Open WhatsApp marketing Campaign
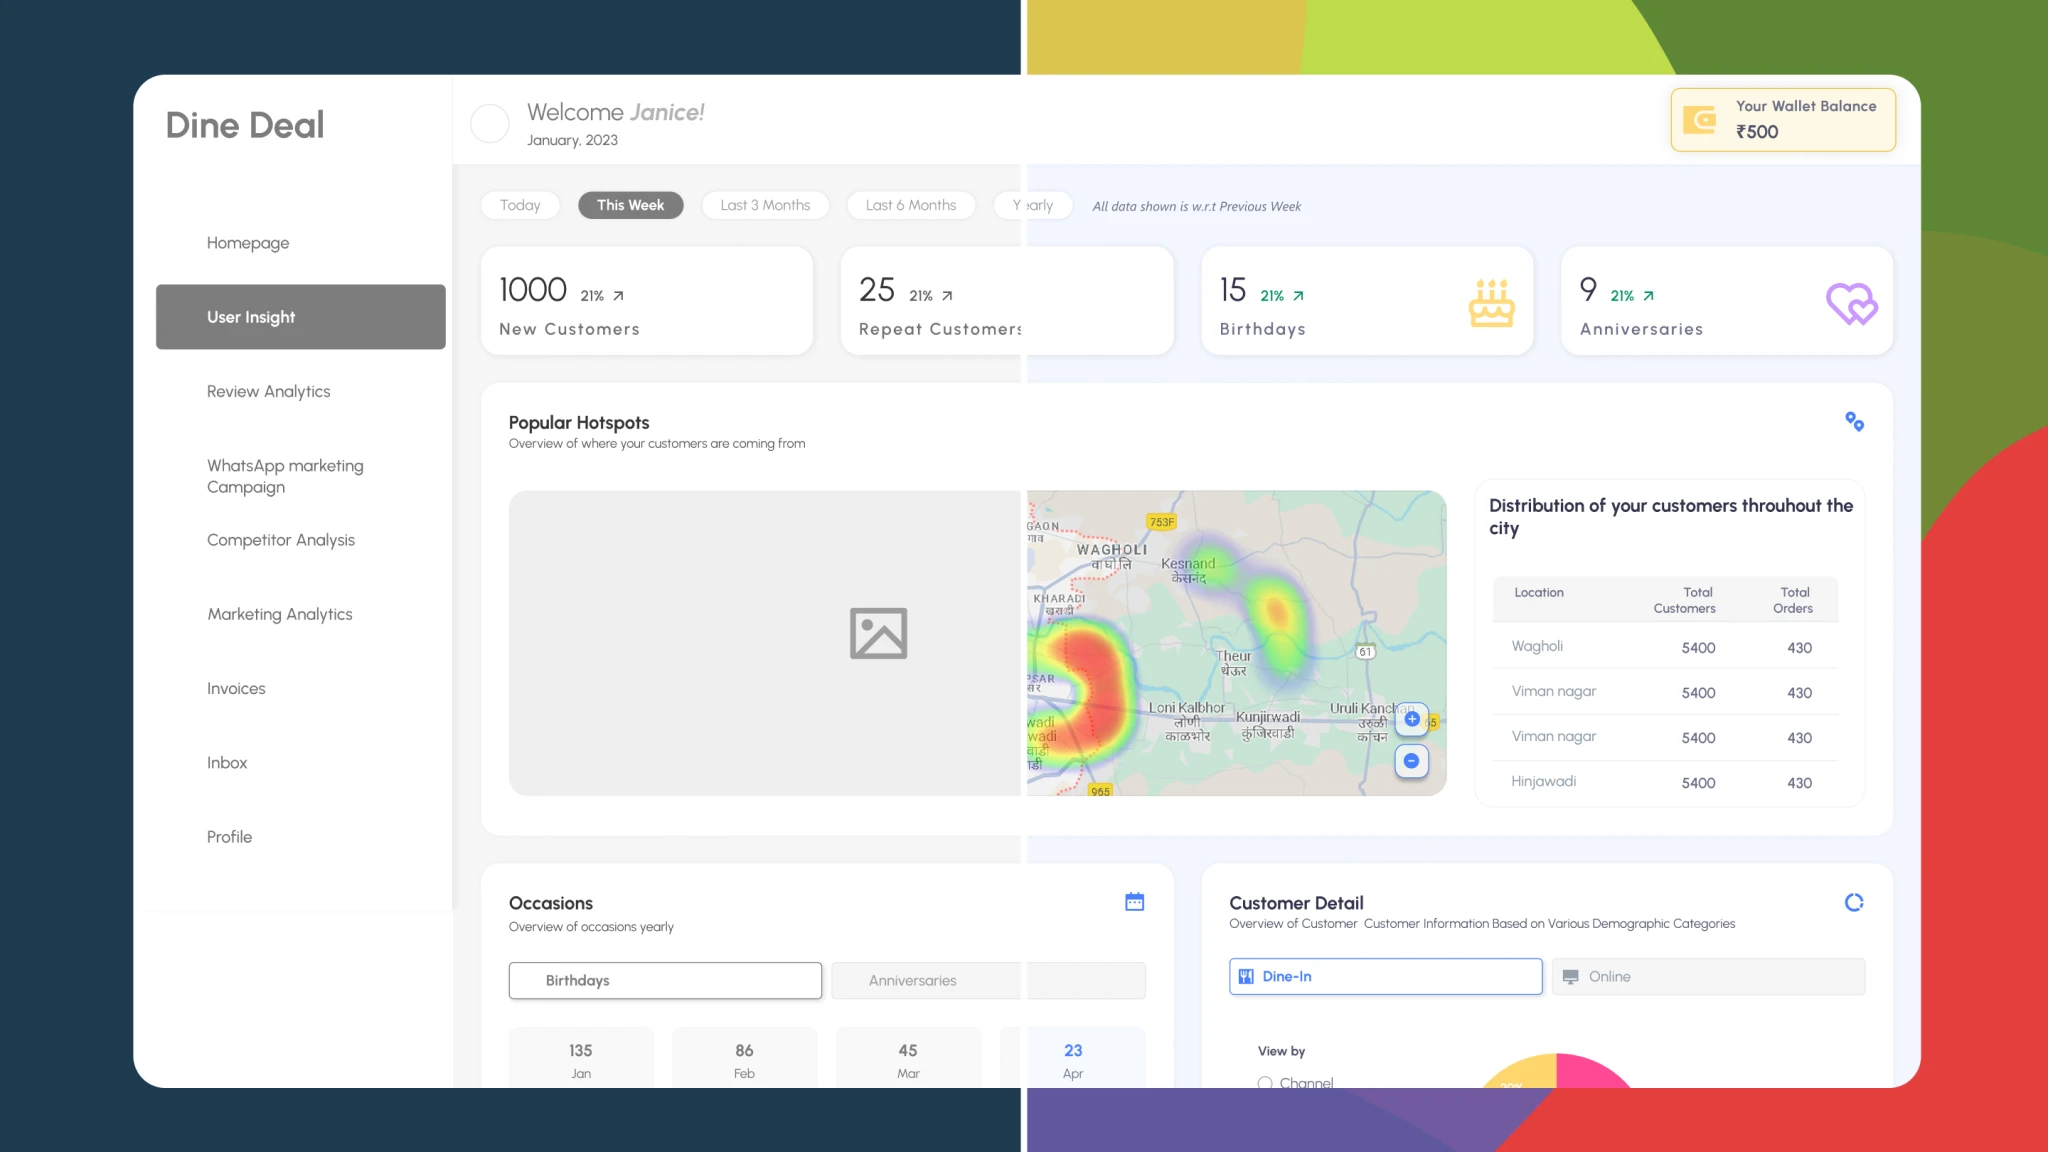The width and height of the screenshot is (2048, 1152). pos(285,477)
